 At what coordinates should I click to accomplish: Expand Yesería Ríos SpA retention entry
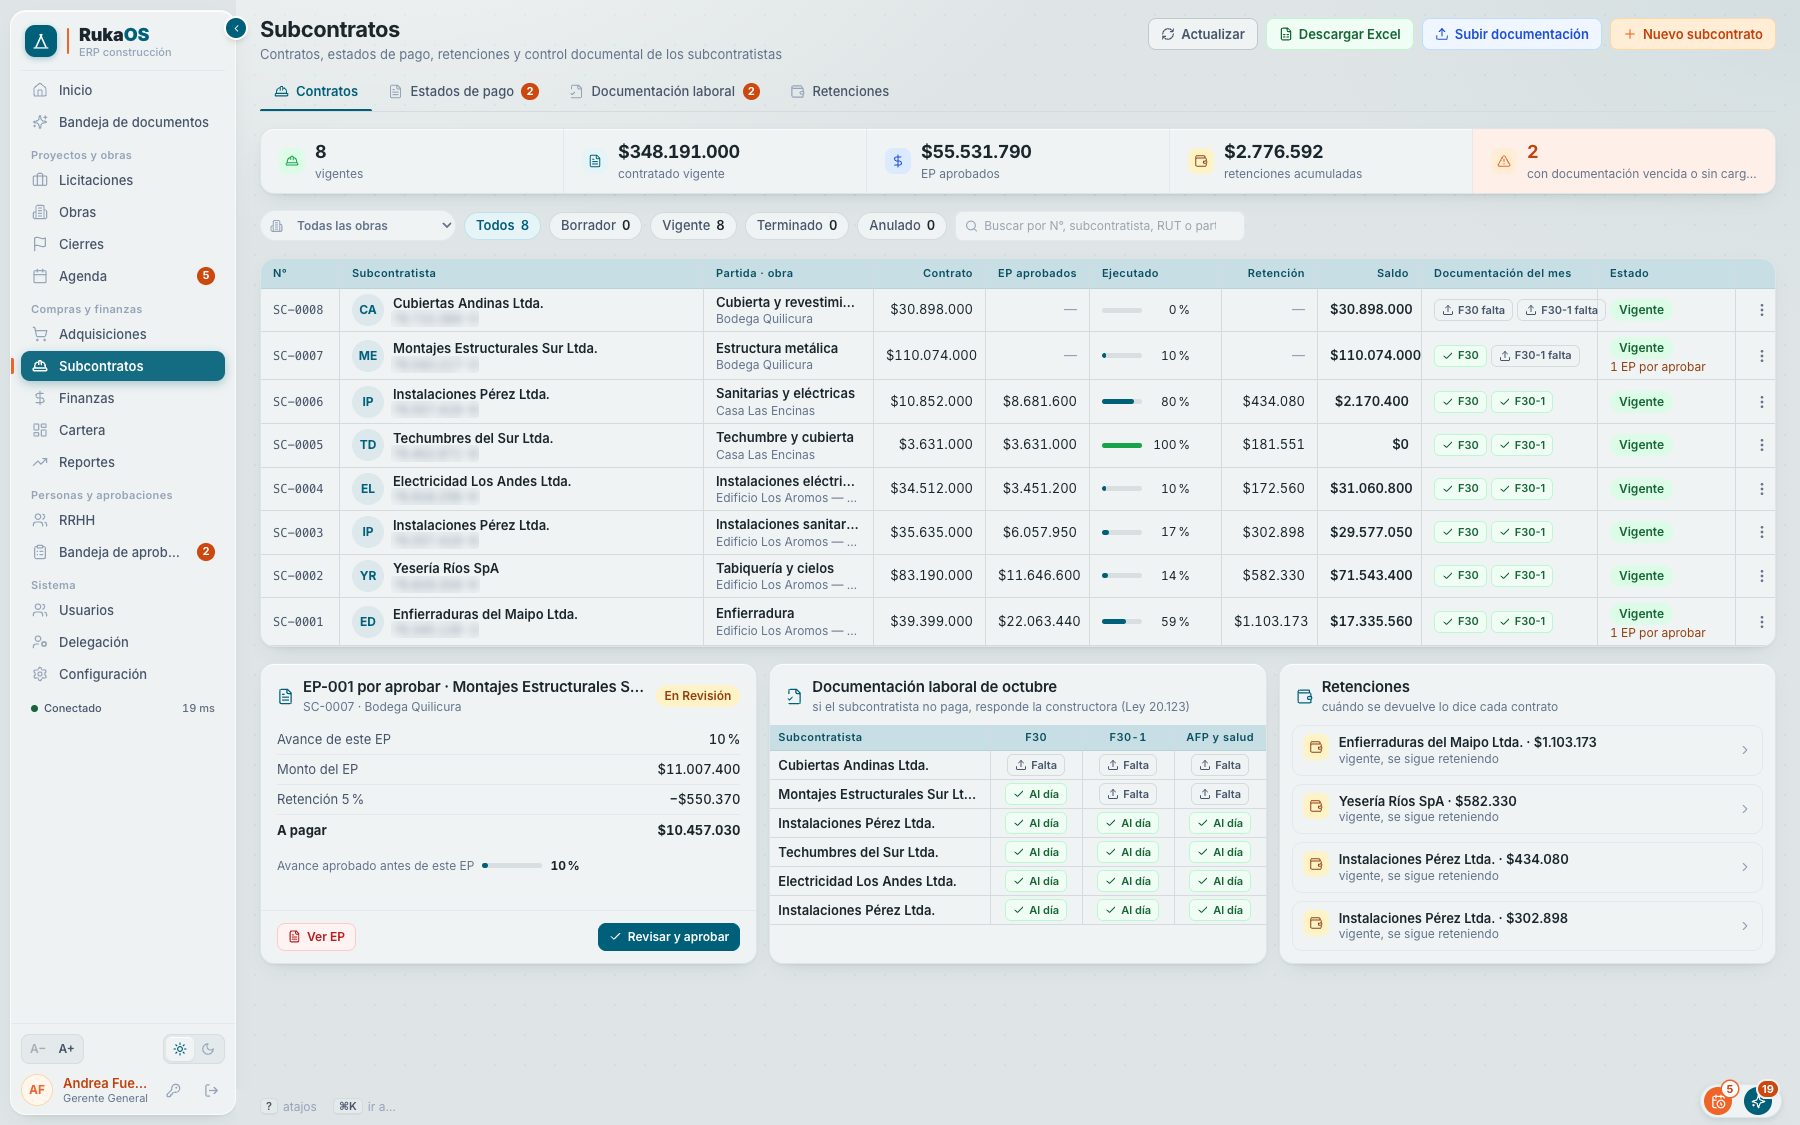click(1527, 809)
